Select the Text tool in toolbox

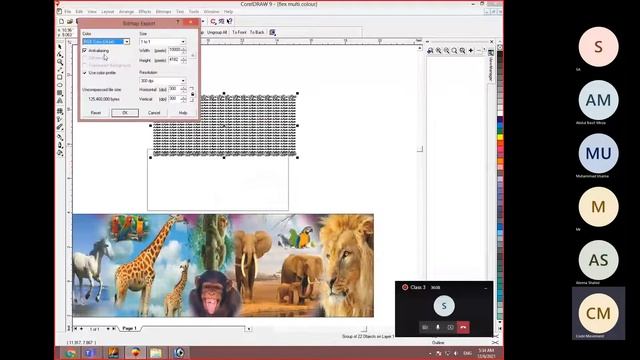(x=60, y=101)
